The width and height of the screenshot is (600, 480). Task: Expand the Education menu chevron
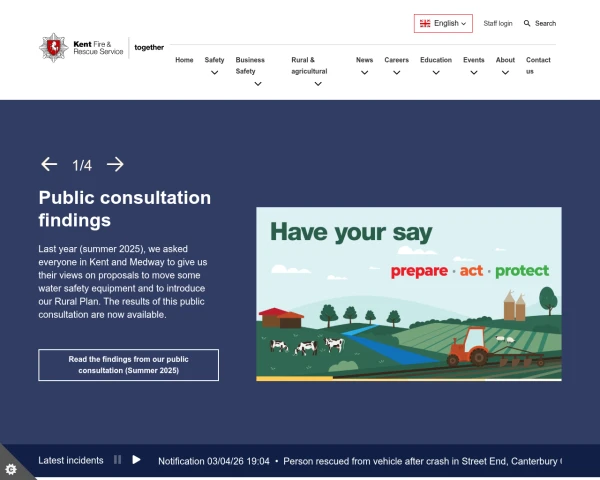[x=436, y=72]
